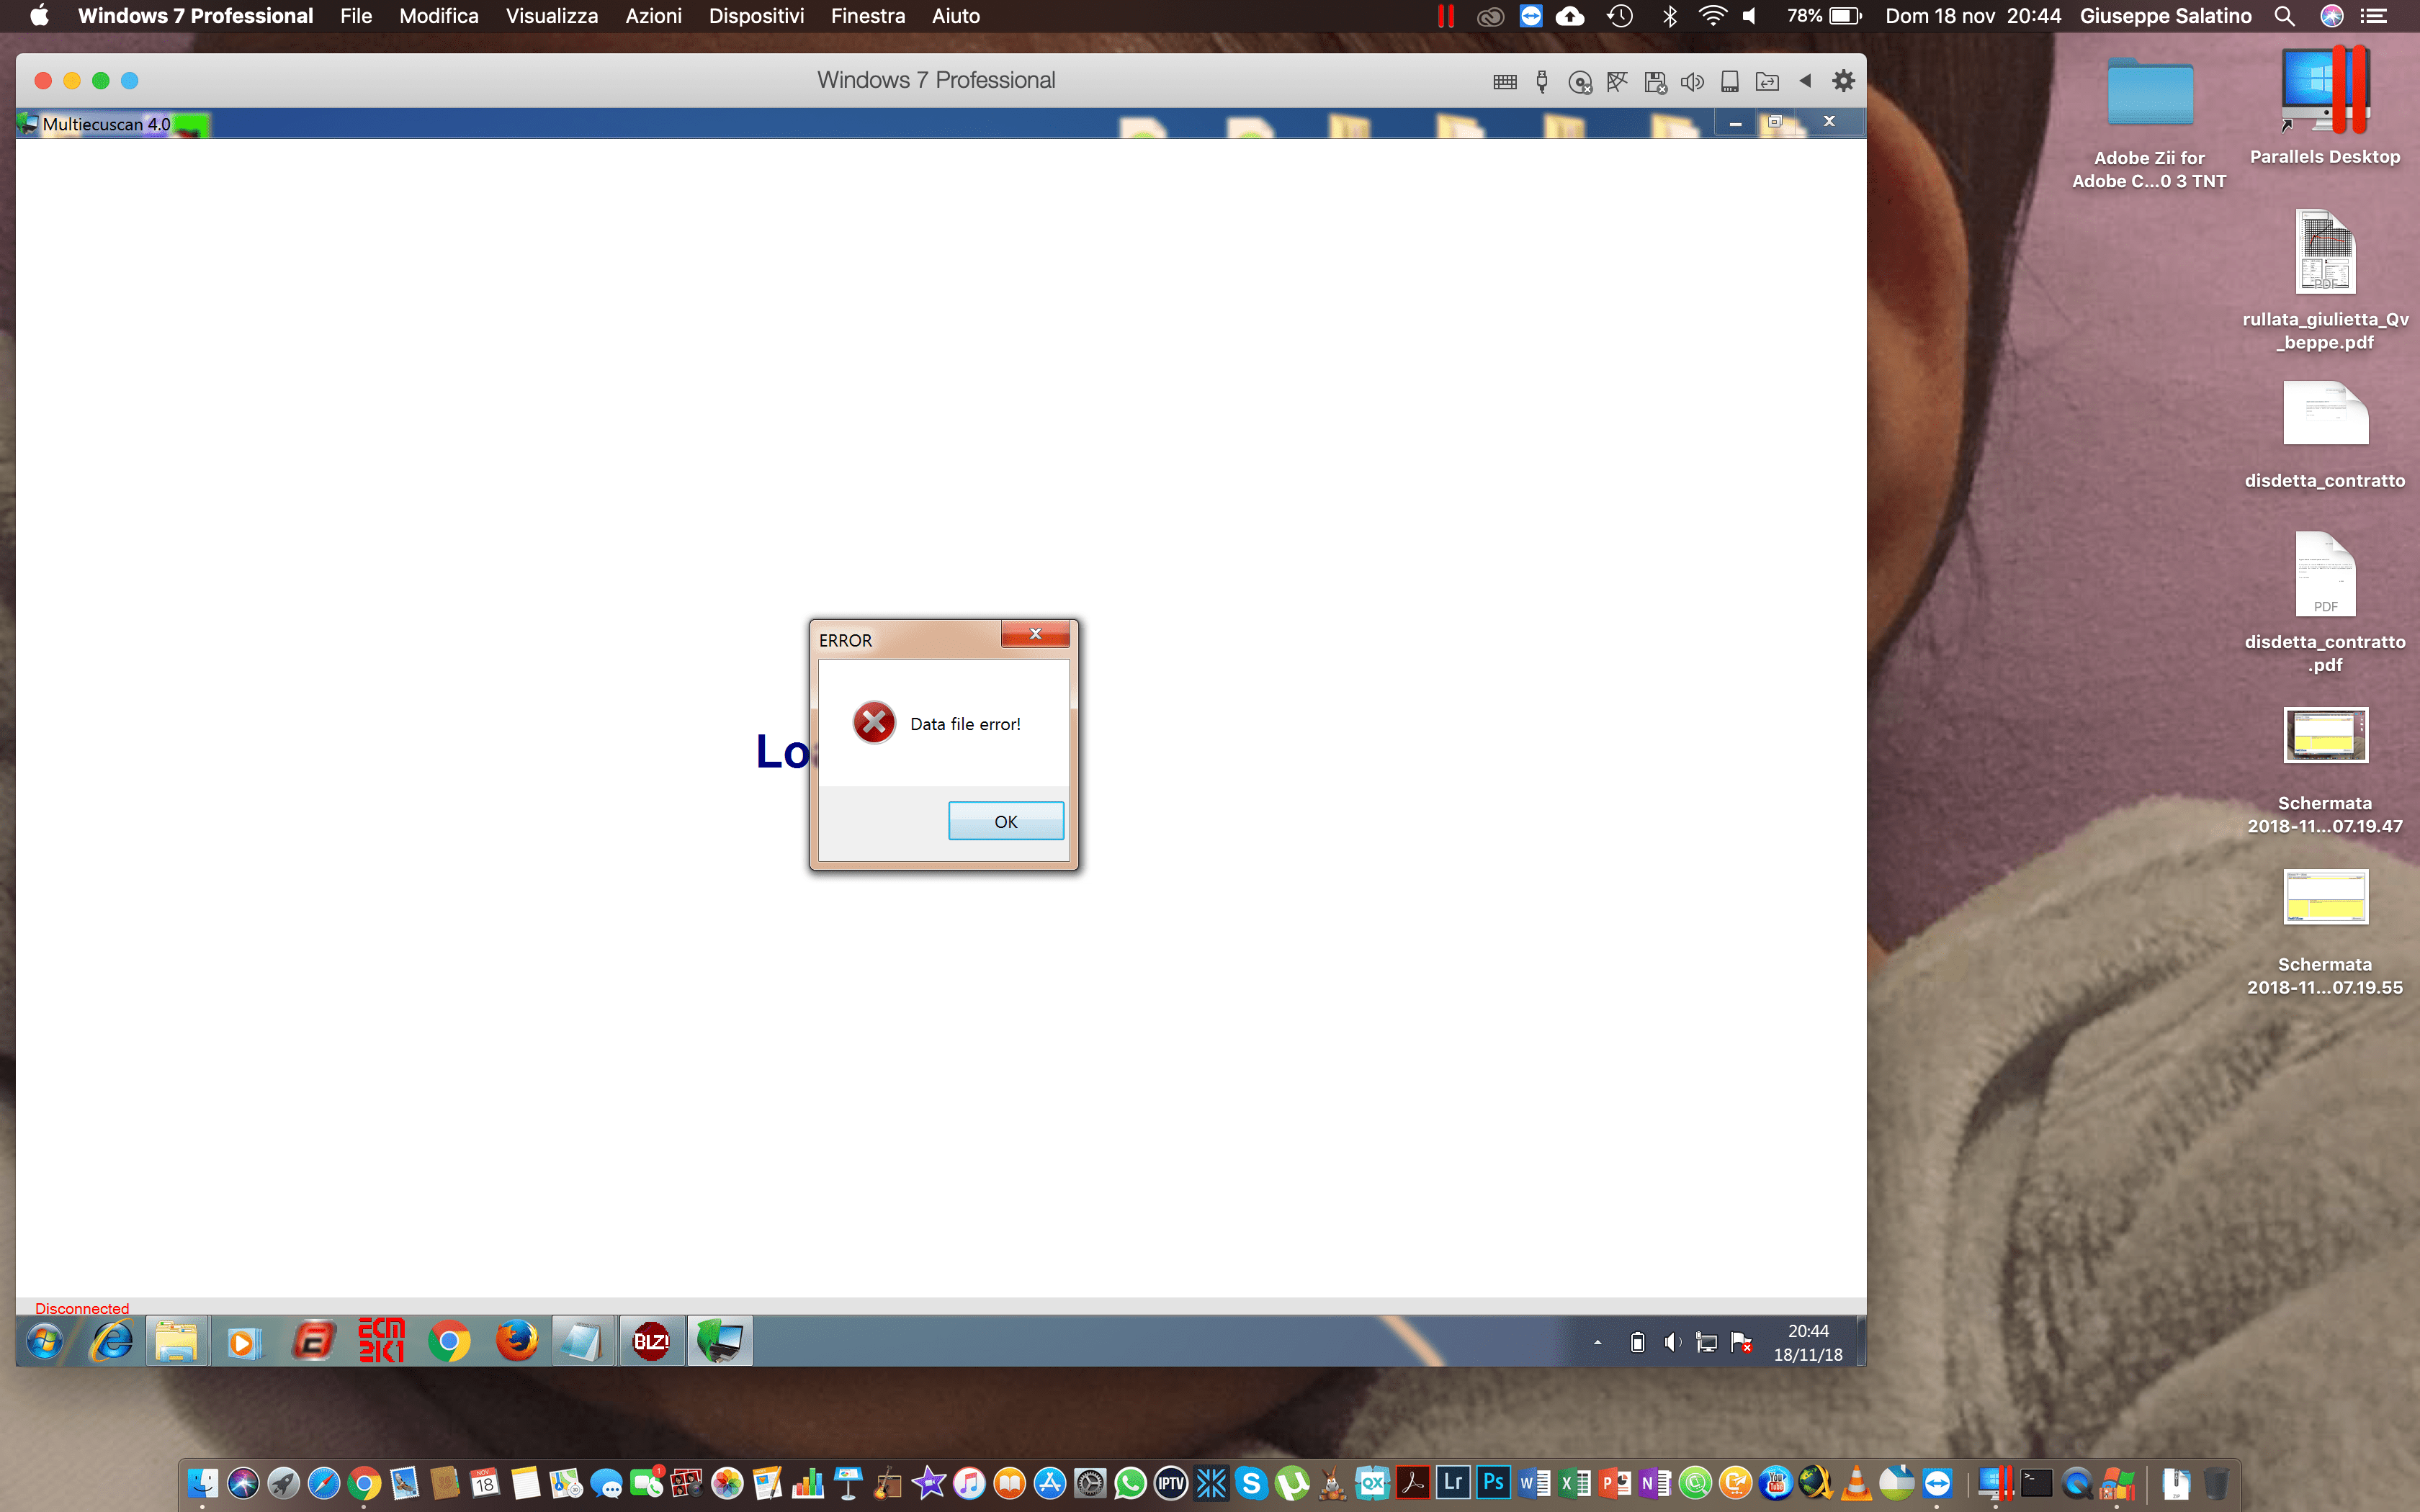
Task: Click the Windows tray volume icon
Action: (1671, 1342)
